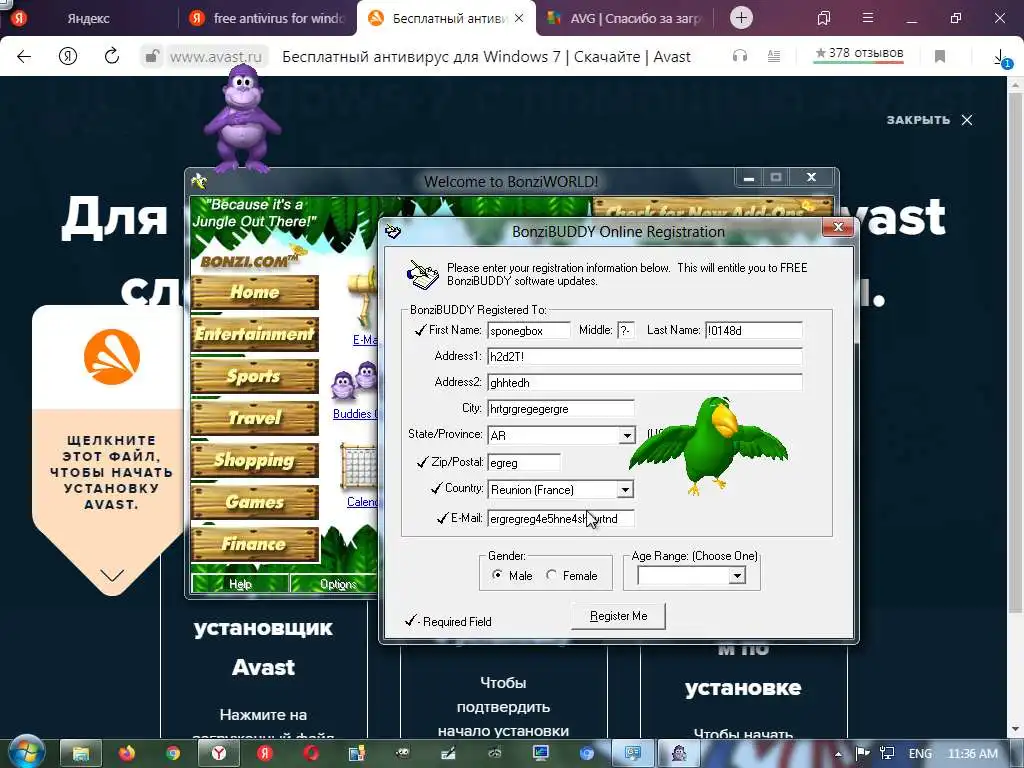Expand the orange Avast download chevron
Screen dimensions: 1024x768
112,575
